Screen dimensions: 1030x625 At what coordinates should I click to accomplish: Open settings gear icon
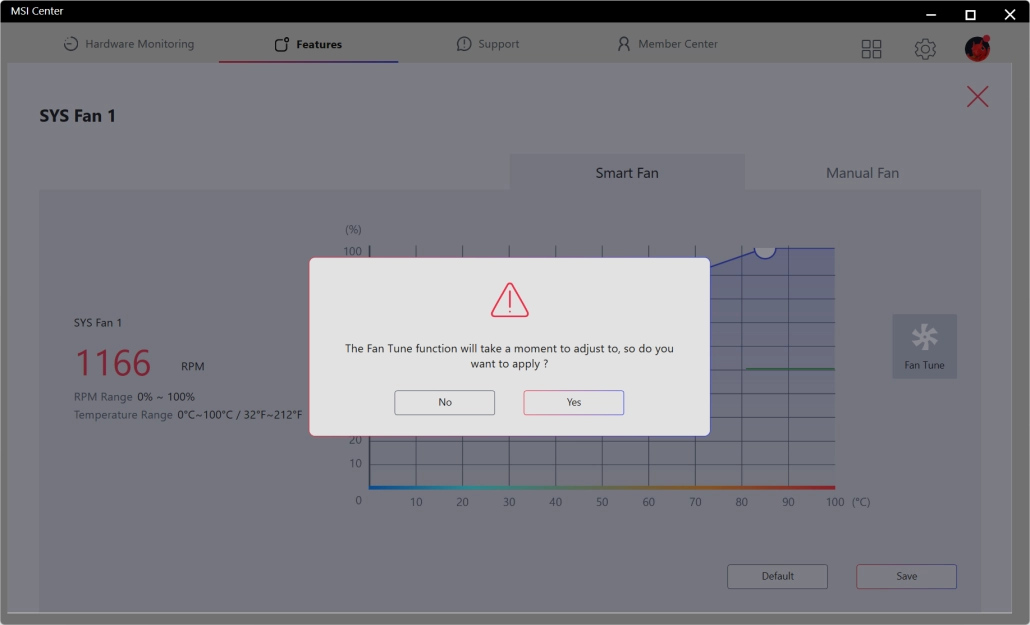925,49
